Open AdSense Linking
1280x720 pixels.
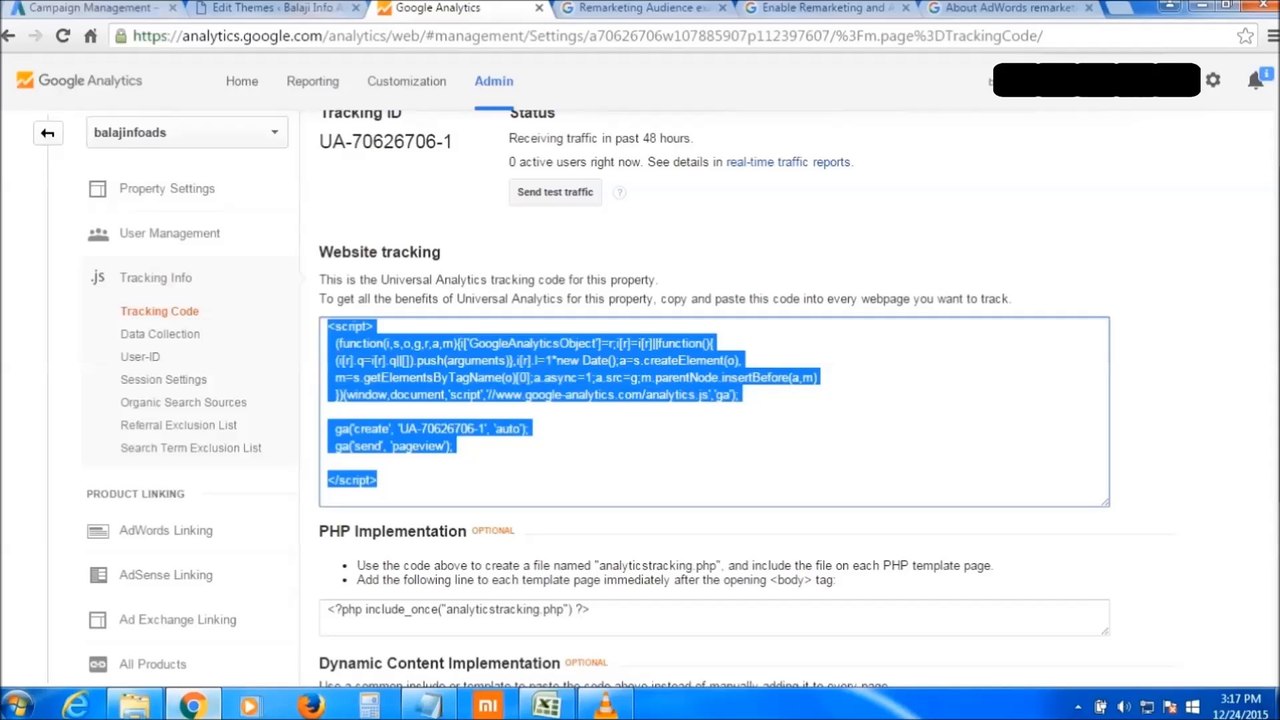166,575
